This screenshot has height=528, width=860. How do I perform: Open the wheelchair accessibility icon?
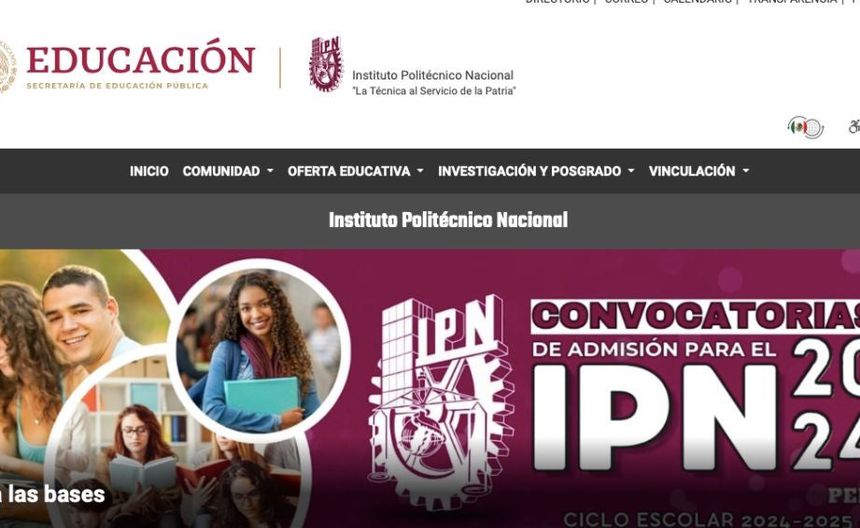click(855, 127)
